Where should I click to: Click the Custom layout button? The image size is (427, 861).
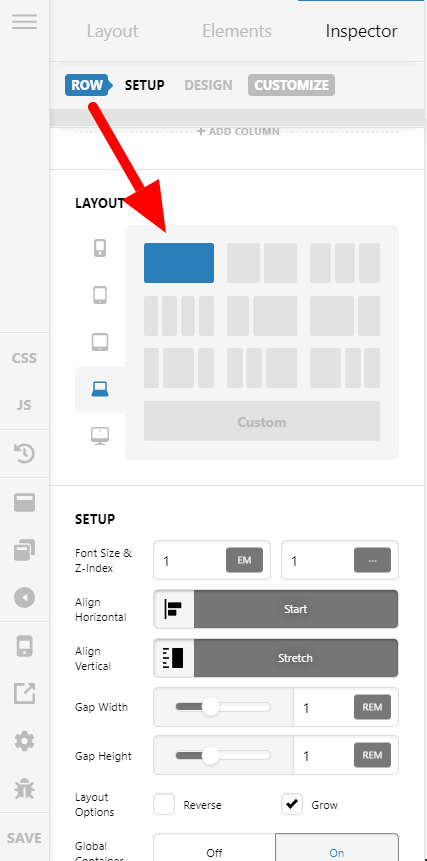point(262,421)
